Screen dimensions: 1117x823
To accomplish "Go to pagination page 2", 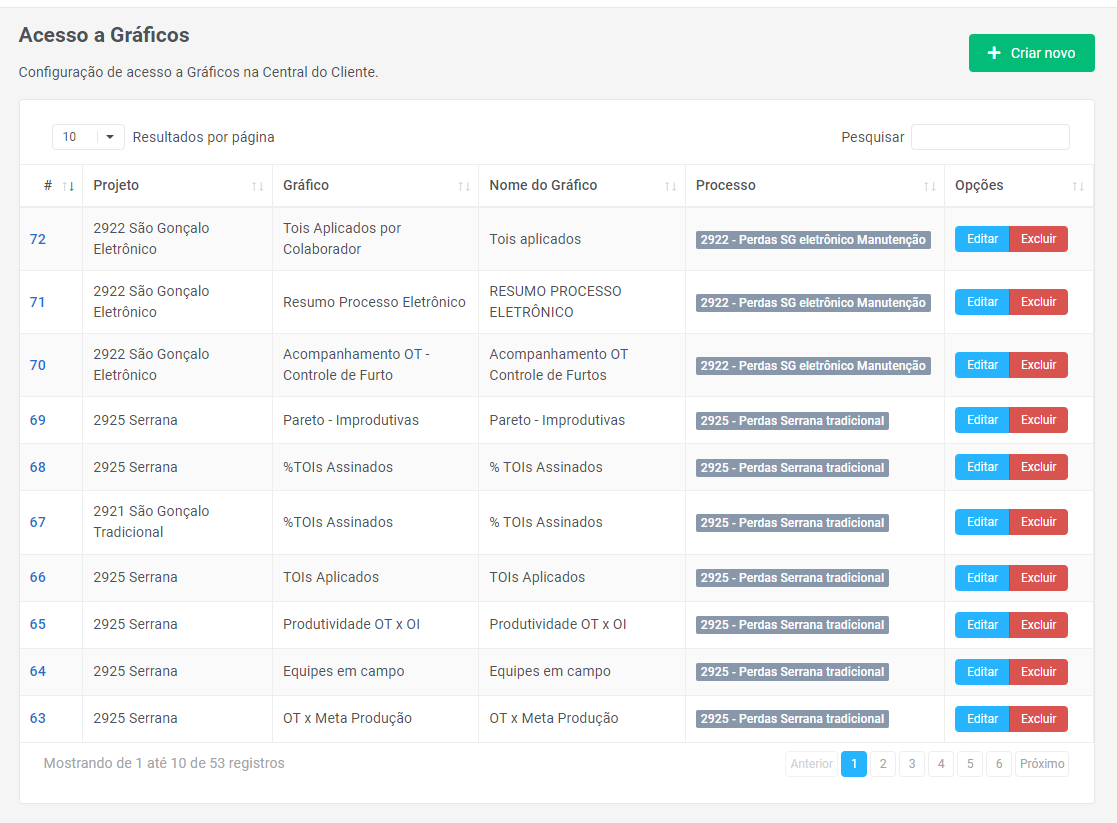I will point(882,764).
